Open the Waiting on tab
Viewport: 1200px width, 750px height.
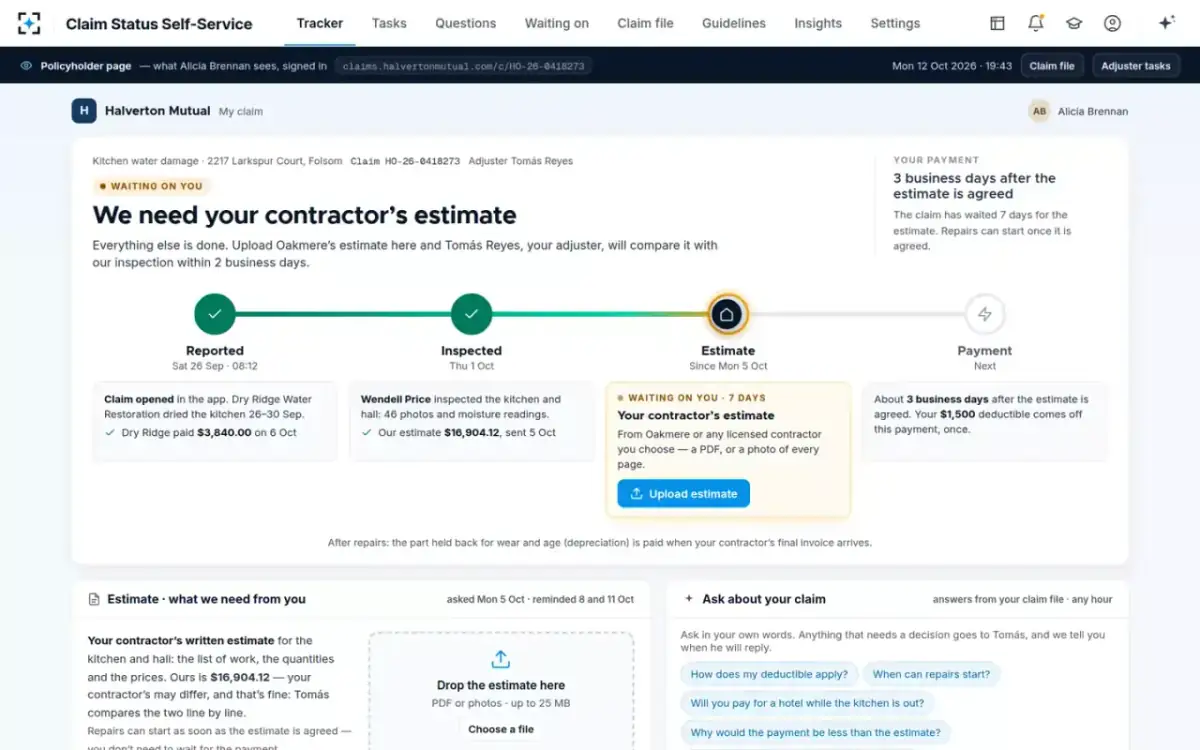557,23
